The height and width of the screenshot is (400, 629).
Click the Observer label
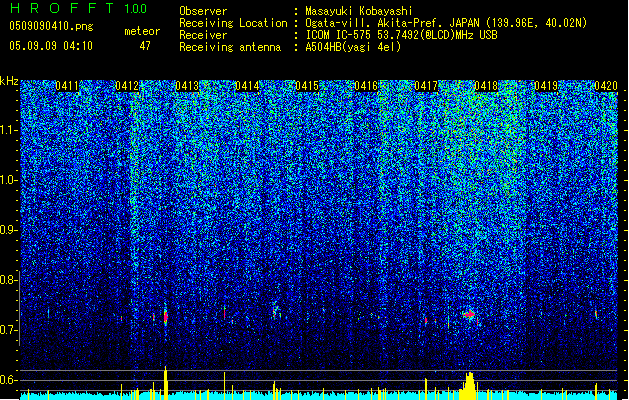(x=203, y=11)
